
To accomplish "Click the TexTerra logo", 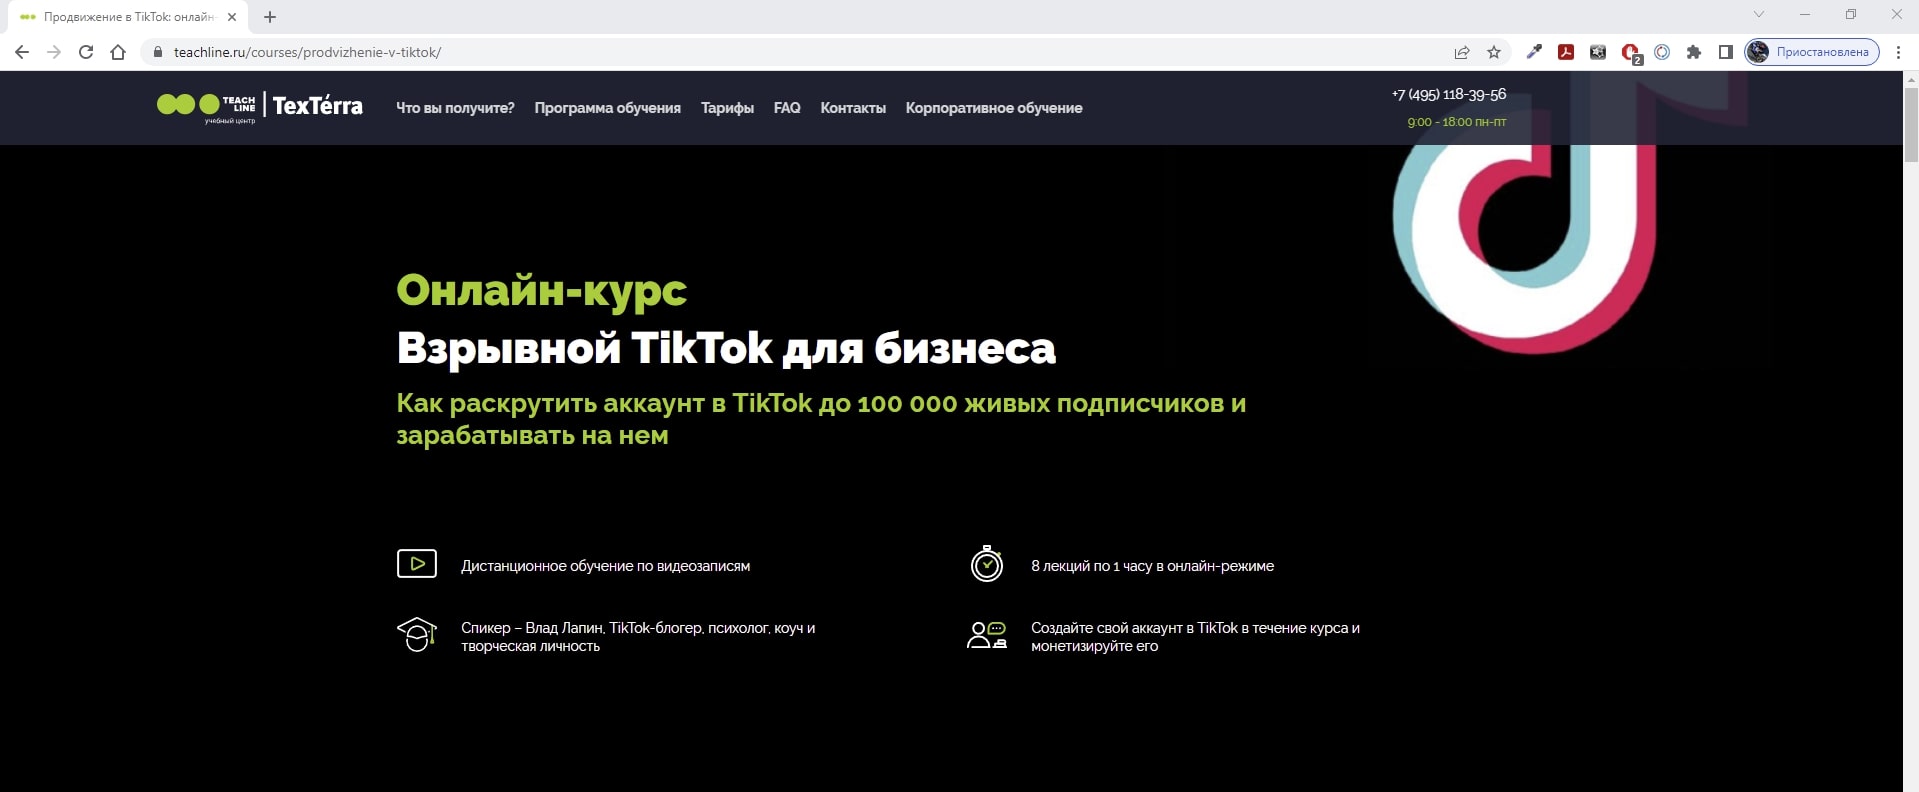I will [318, 106].
